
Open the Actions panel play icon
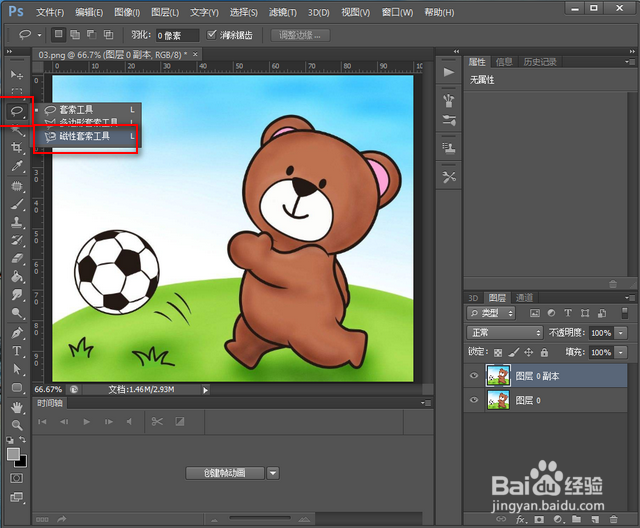coord(449,72)
